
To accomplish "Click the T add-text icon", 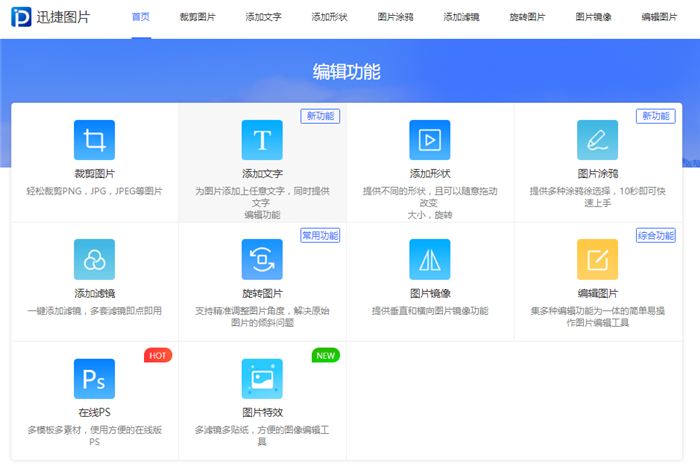I will pyautogui.click(x=262, y=140).
